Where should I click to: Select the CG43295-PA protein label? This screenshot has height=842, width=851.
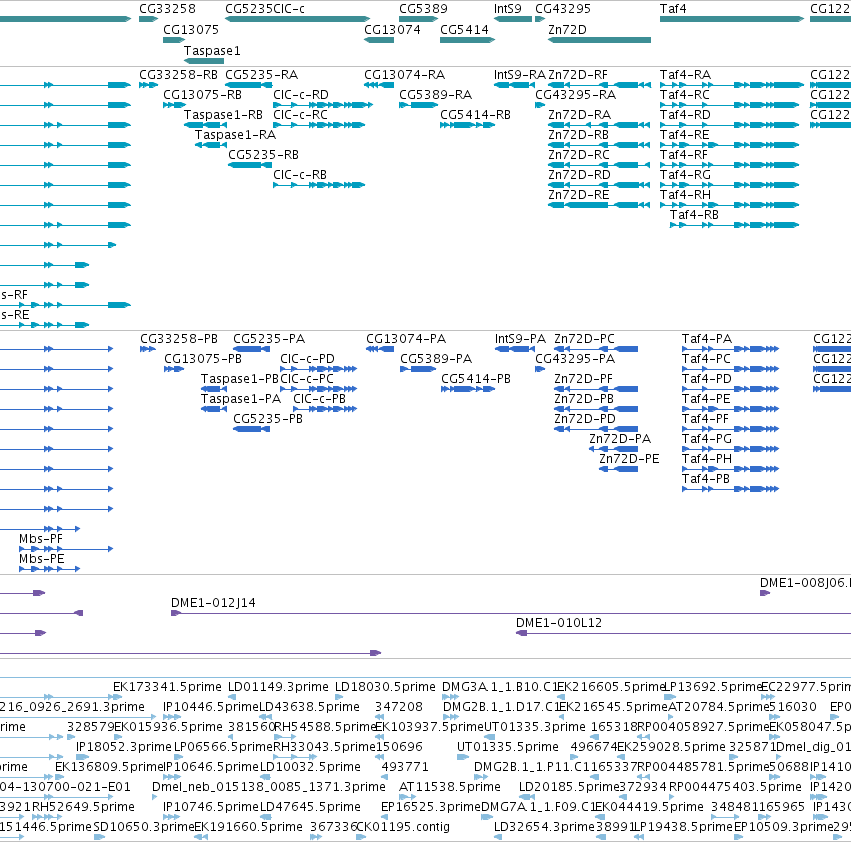pyautogui.click(x=575, y=359)
